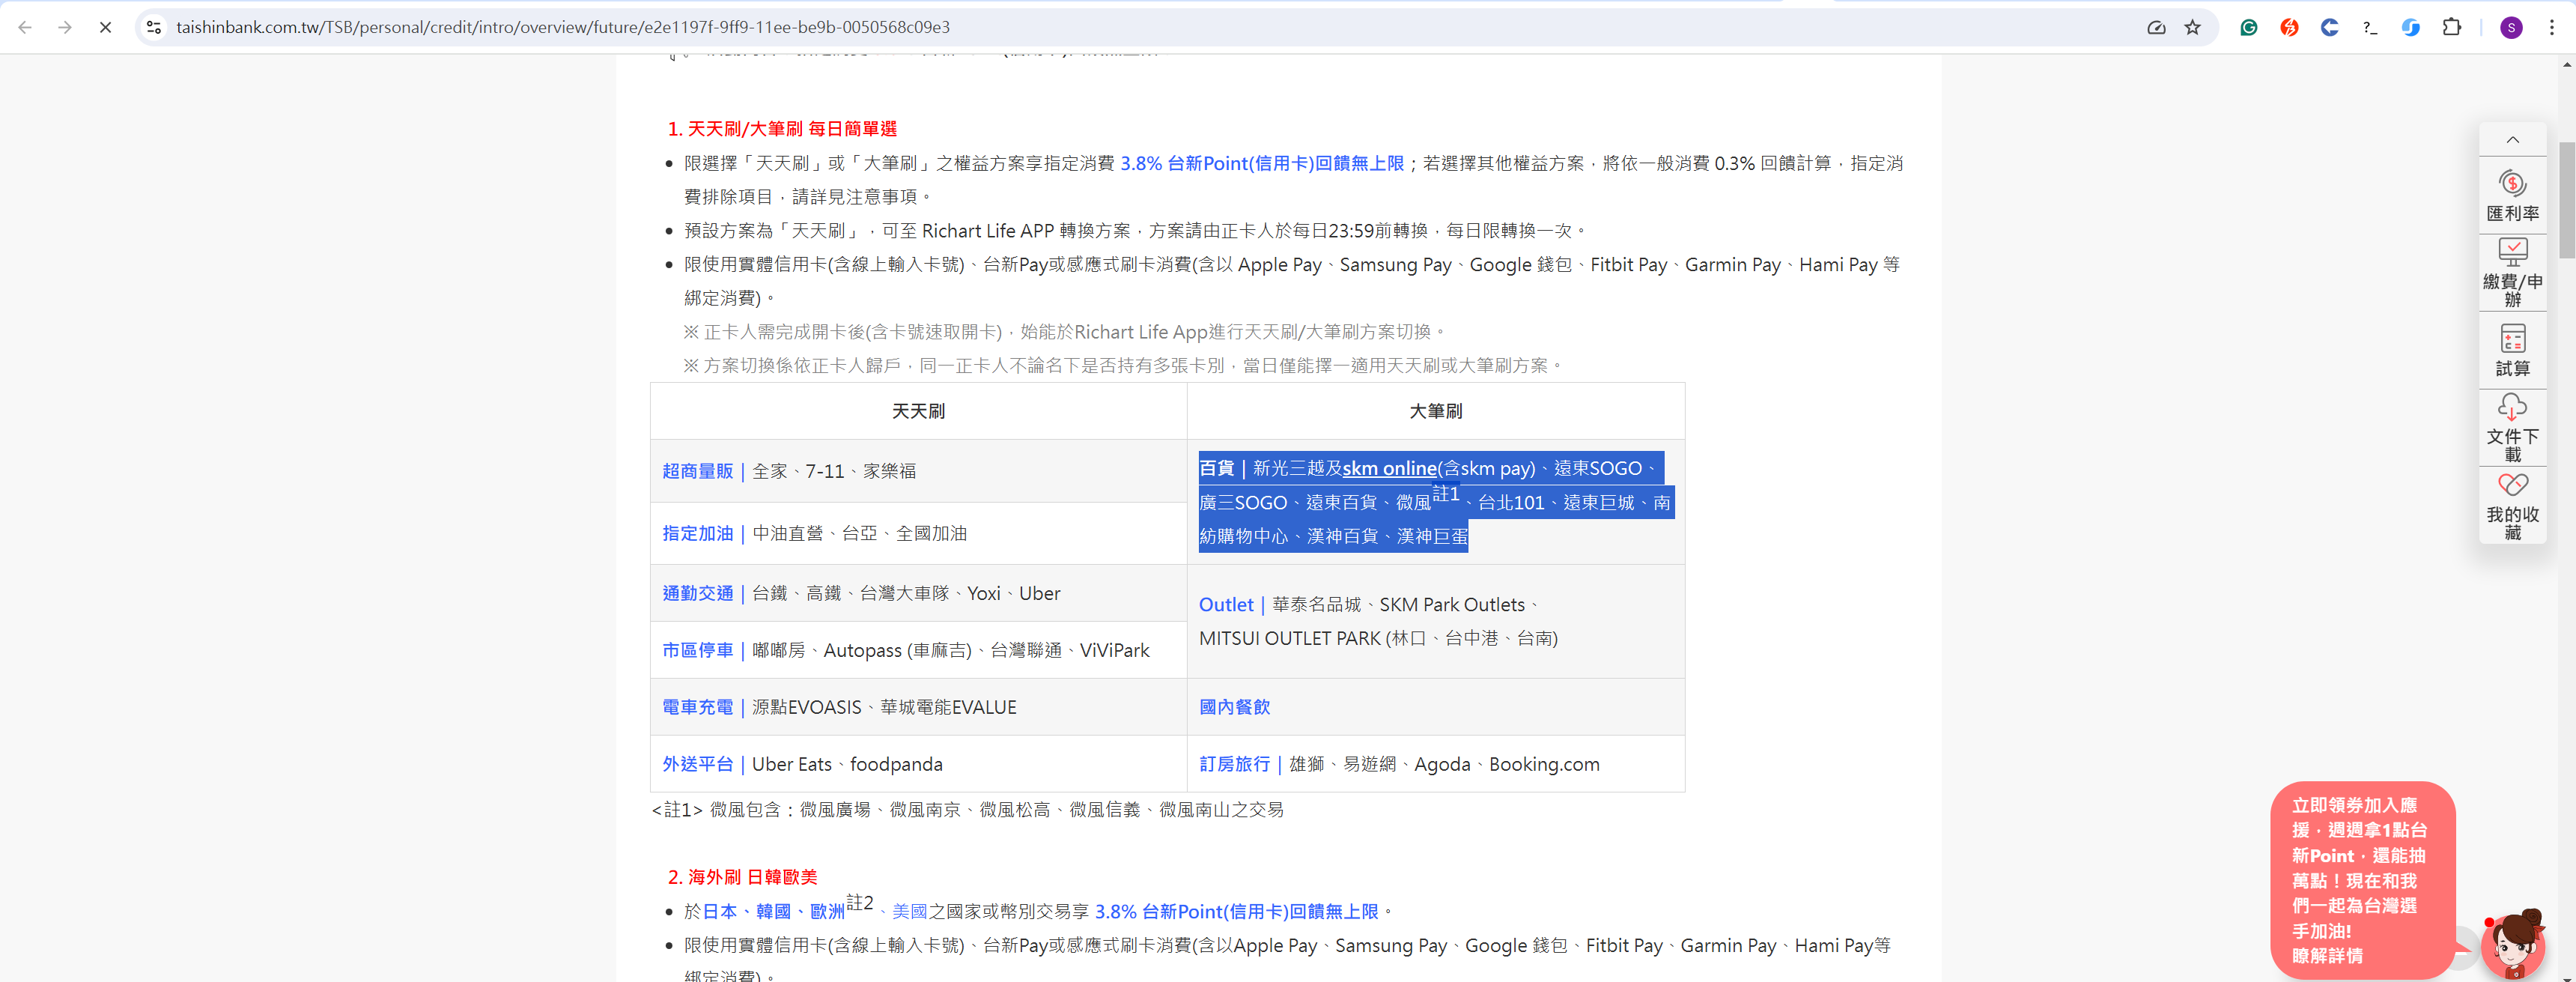Click 外送平台 category label

[697, 764]
